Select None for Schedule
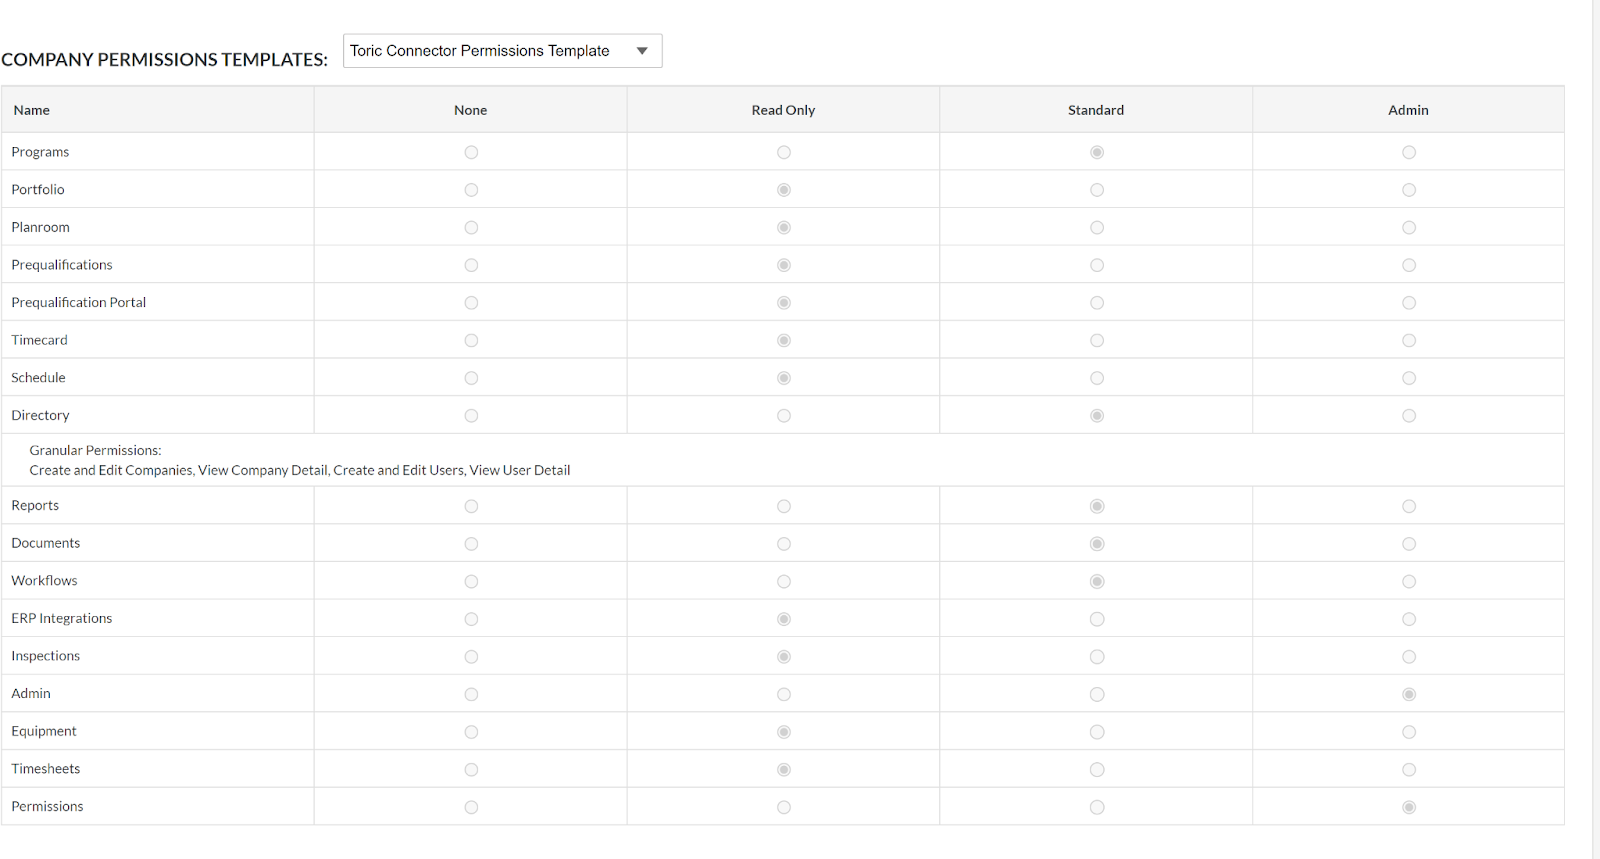The width and height of the screenshot is (1600, 859). [471, 378]
